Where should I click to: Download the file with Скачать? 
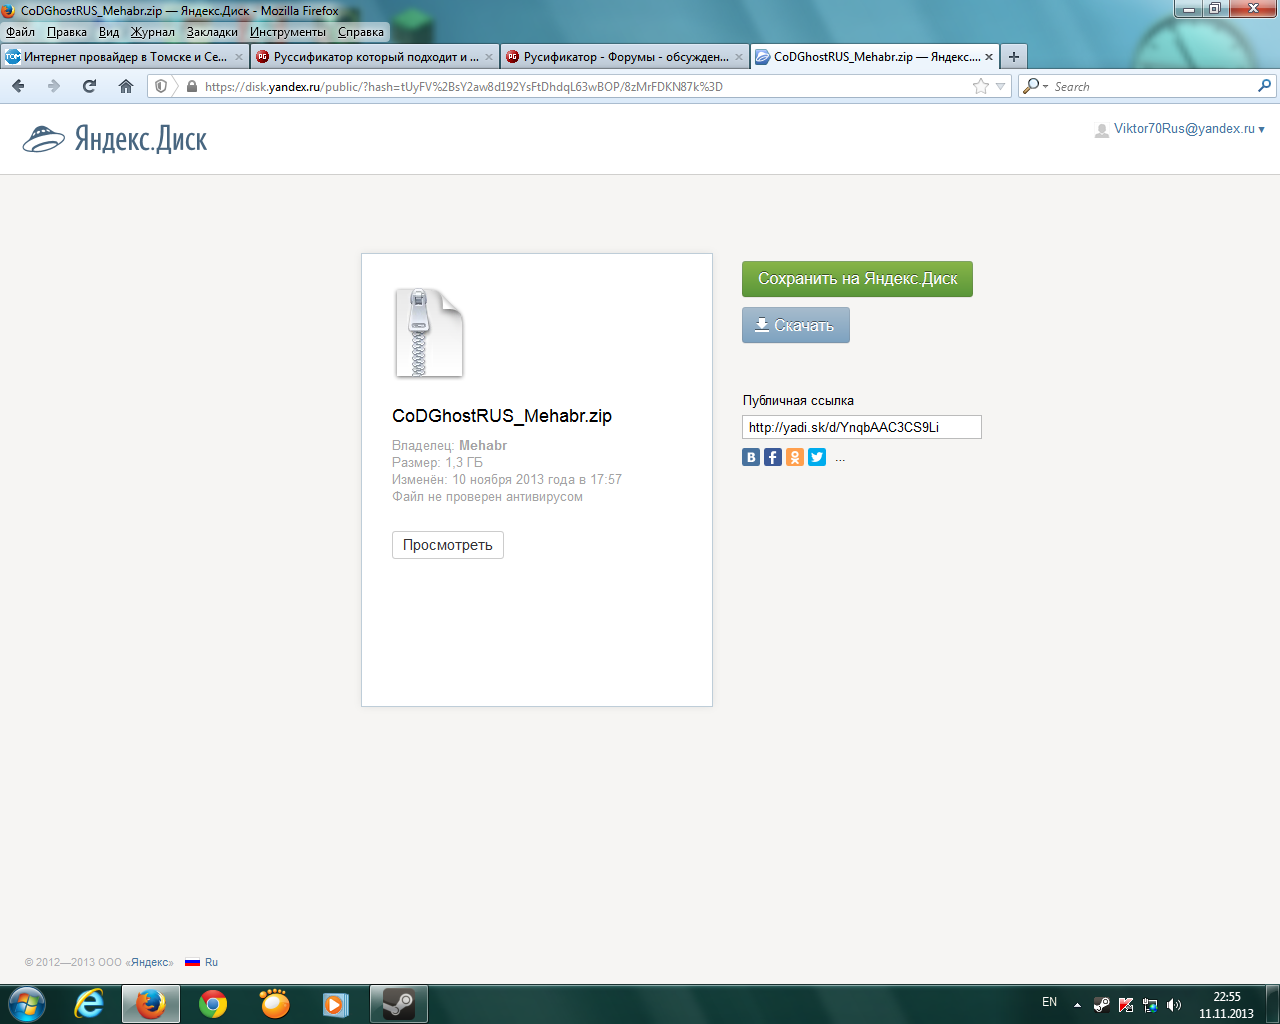click(796, 325)
